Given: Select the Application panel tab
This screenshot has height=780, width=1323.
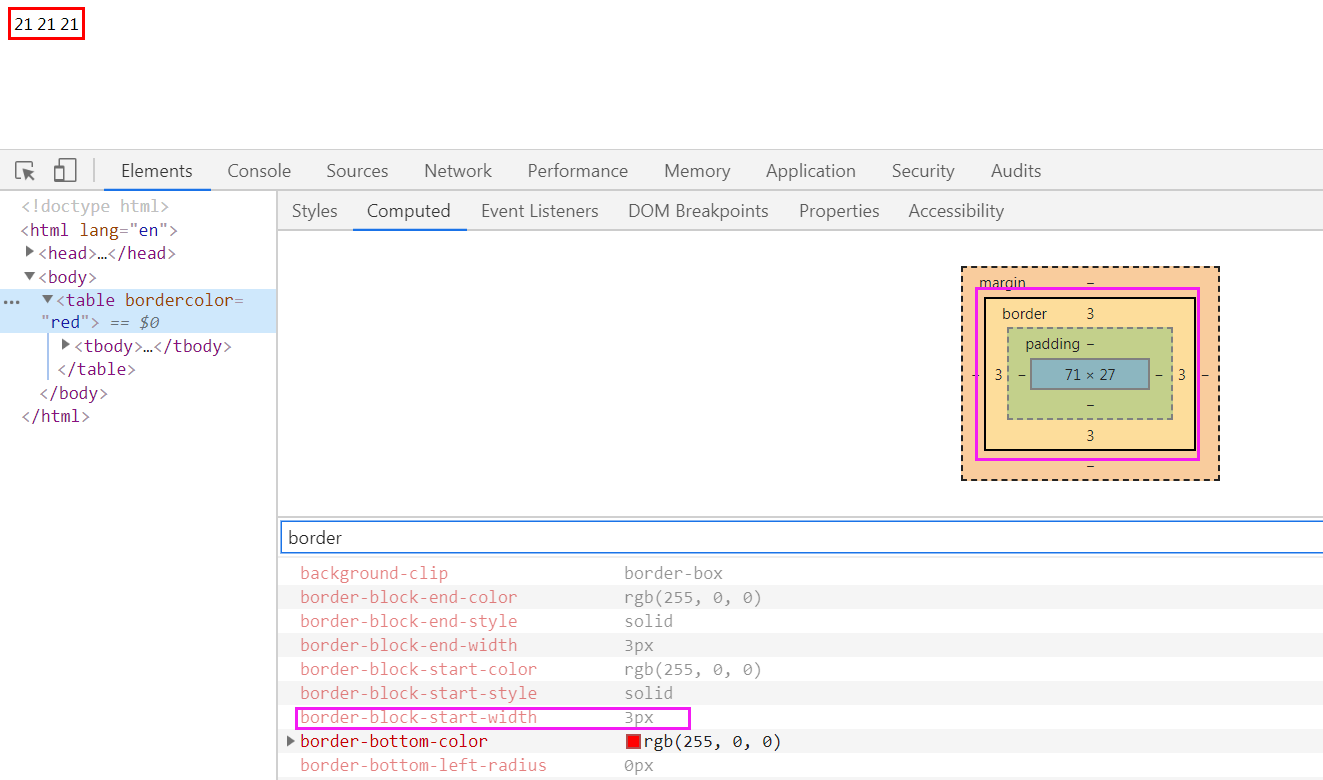Looking at the screenshot, I should click(x=811, y=171).
